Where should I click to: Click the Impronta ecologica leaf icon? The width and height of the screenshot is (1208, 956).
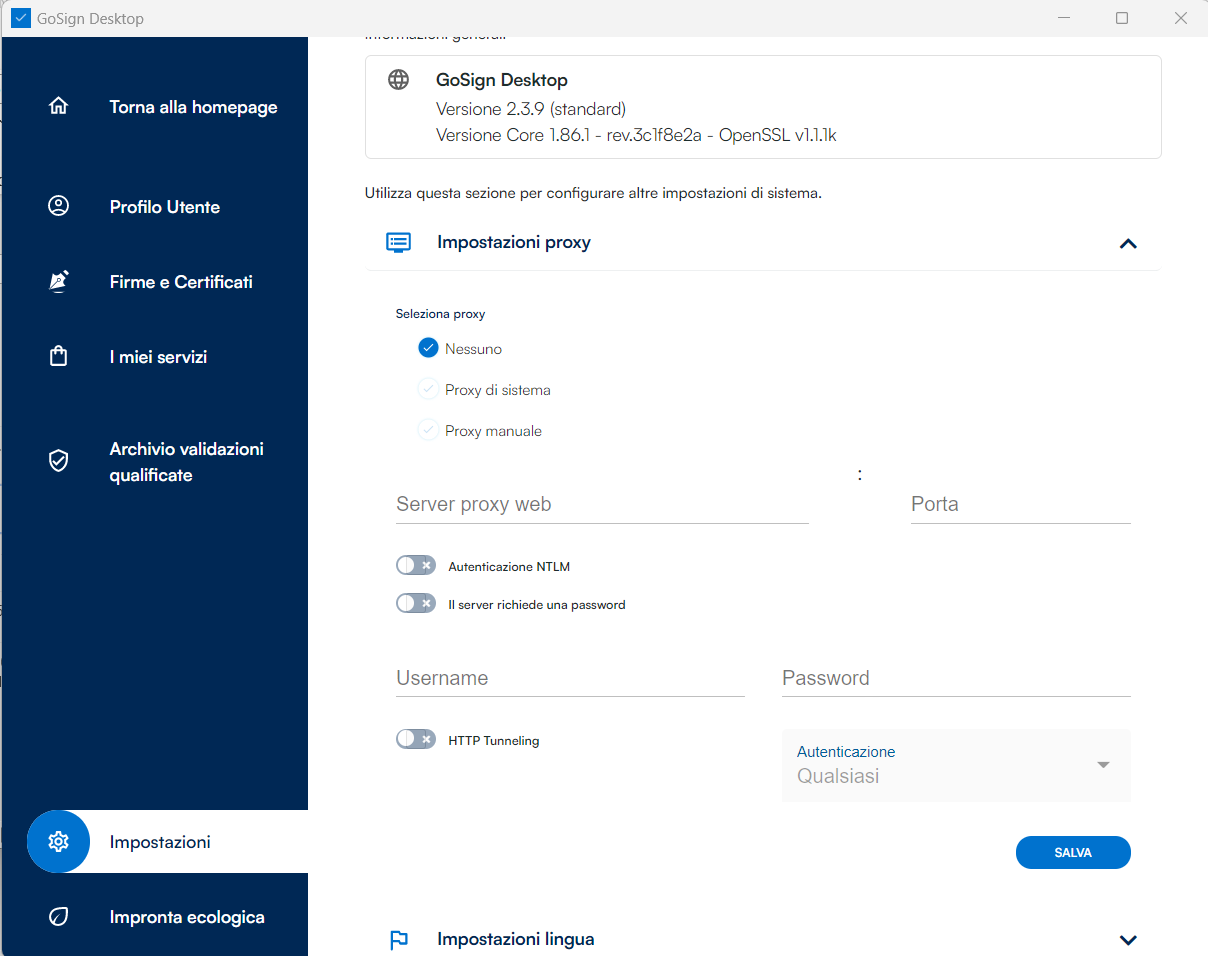58,917
